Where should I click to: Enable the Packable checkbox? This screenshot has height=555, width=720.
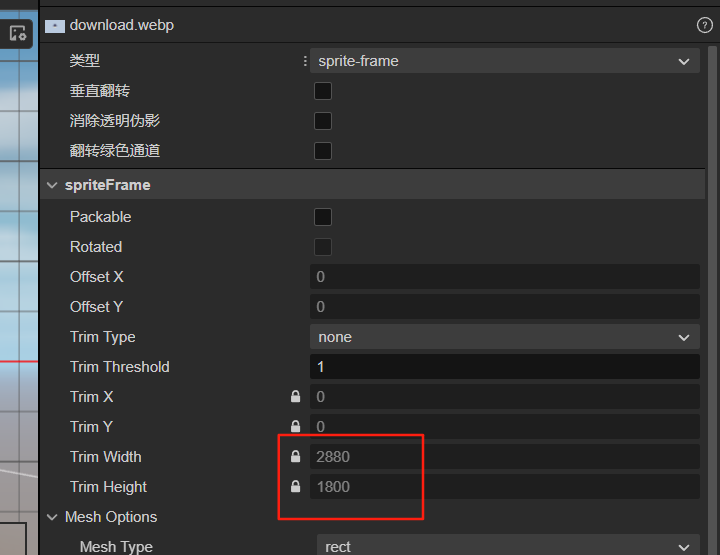(x=323, y=217)
